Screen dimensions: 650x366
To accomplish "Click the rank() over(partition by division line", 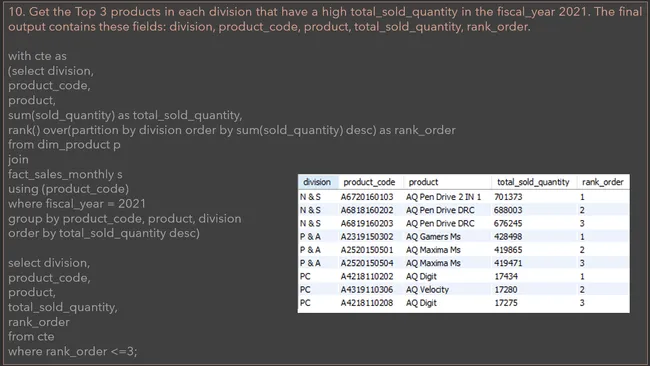I will (x=232, y=130).
